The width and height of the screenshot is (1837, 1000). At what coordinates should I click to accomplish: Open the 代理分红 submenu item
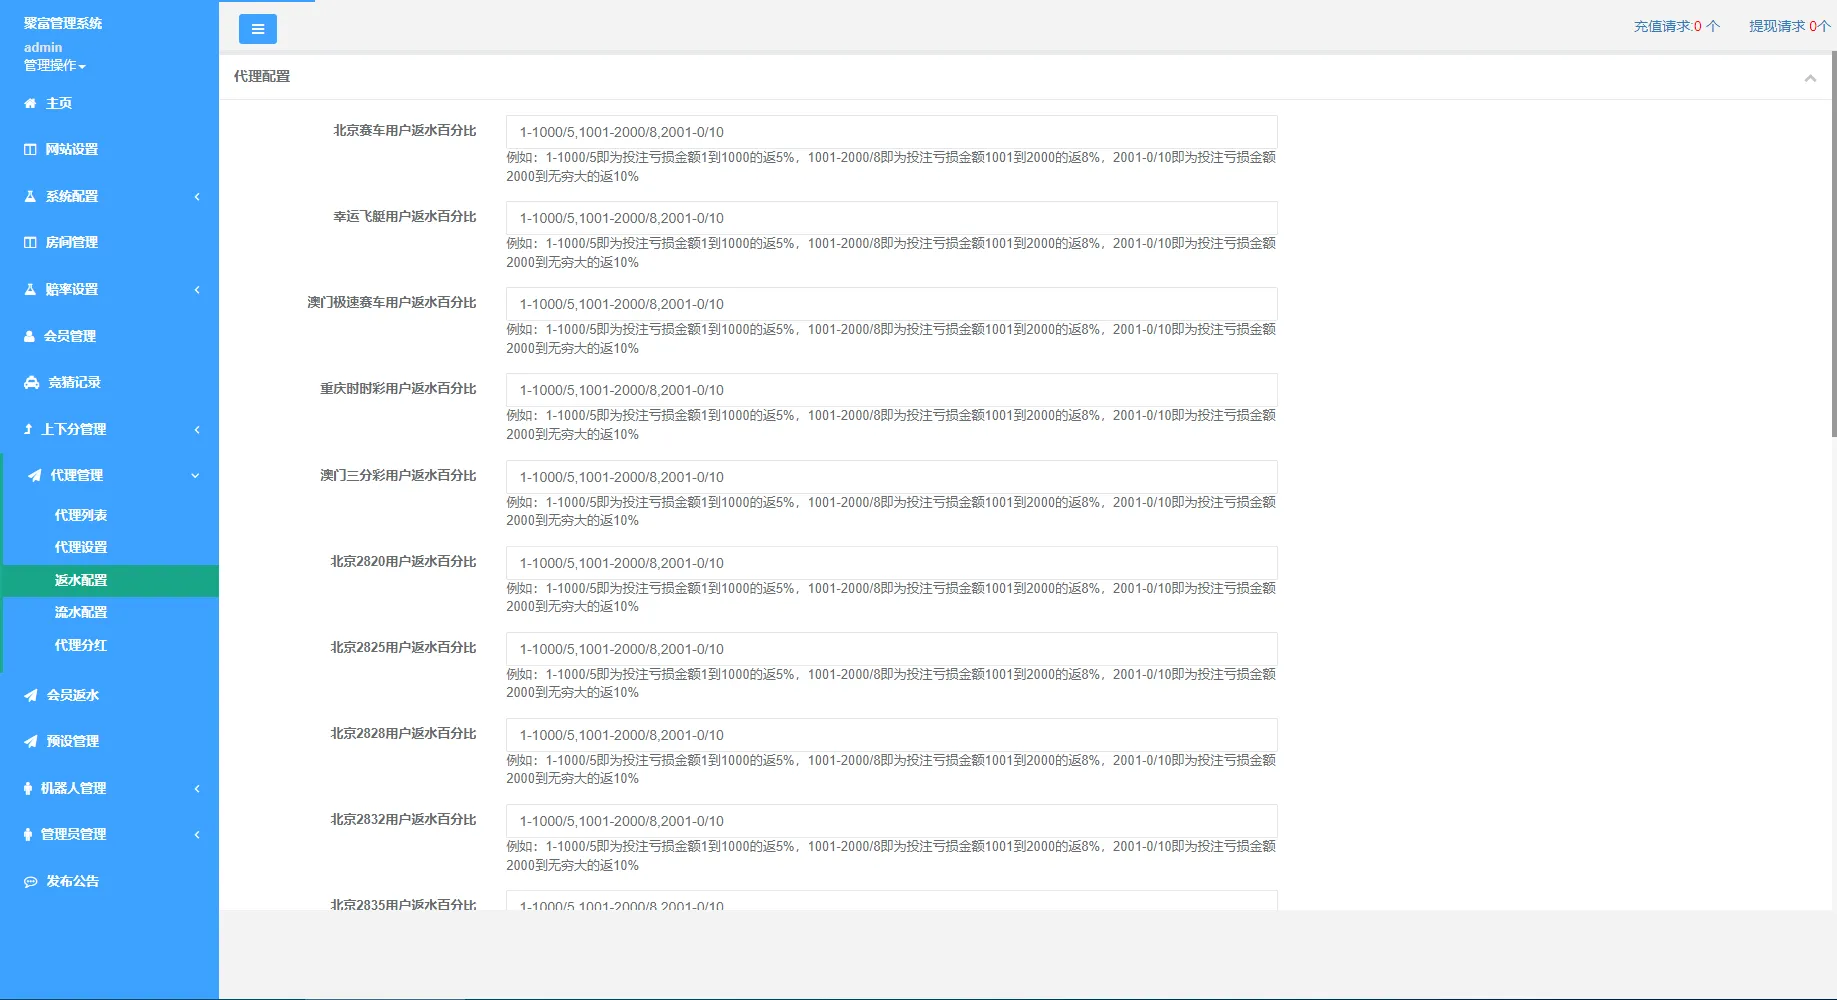pos(81,645)
